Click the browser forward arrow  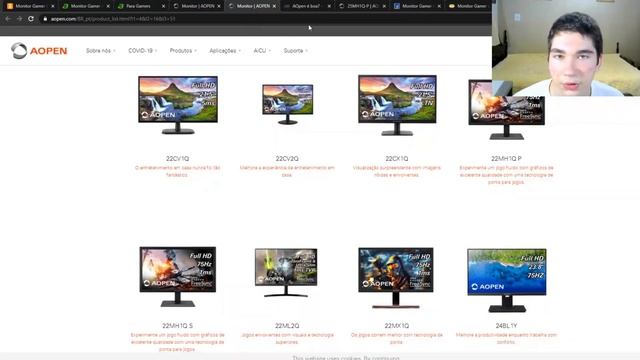click(x=19, y=18)
